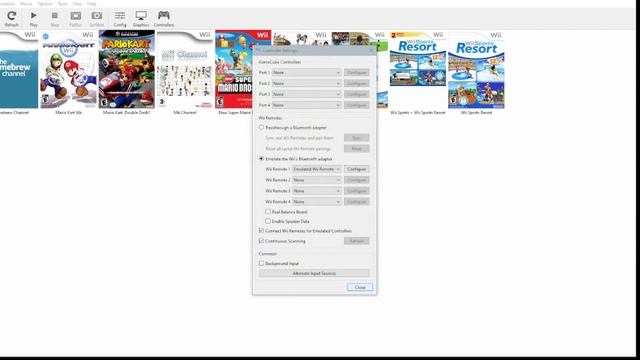Select Passthrough a Bluetooth adapter radio
This screenshot has height=360, width=640.
pos(261,127)
